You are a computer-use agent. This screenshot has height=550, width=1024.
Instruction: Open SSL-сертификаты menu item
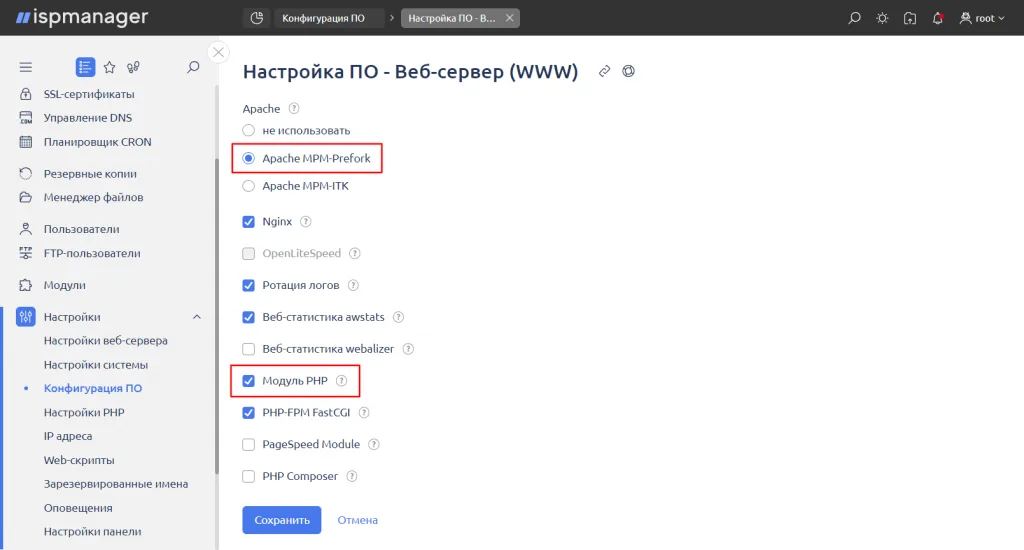89,94
